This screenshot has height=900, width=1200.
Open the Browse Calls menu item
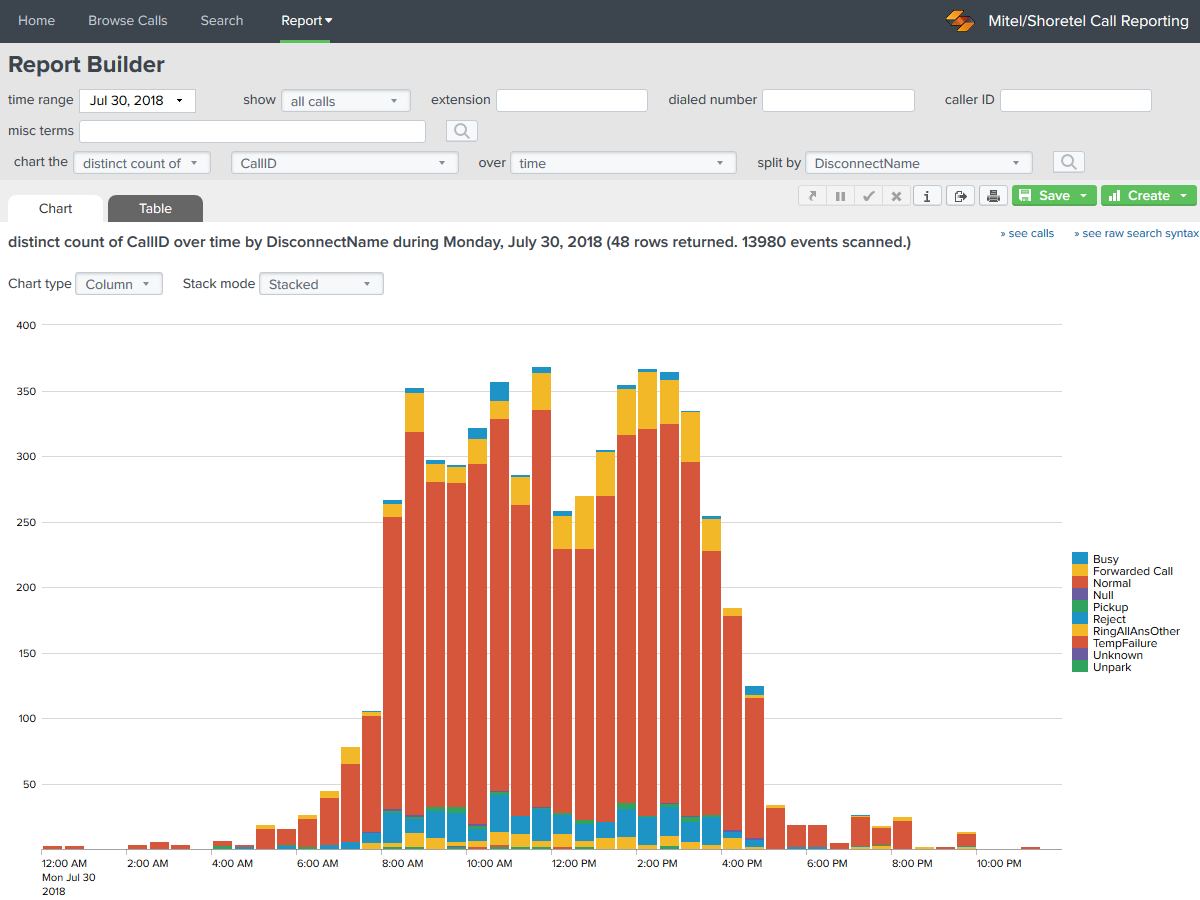click(x=128, y=21)
